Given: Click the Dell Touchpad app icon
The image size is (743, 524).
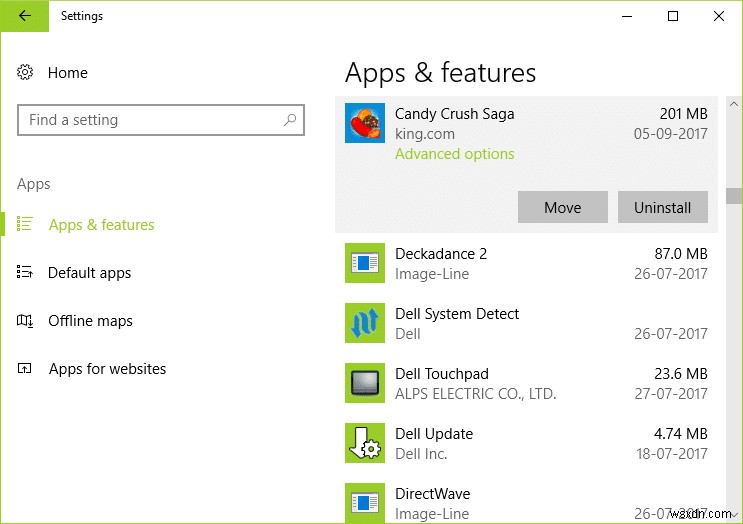Looking at the screenshot, I should click(x=364, y=383).
